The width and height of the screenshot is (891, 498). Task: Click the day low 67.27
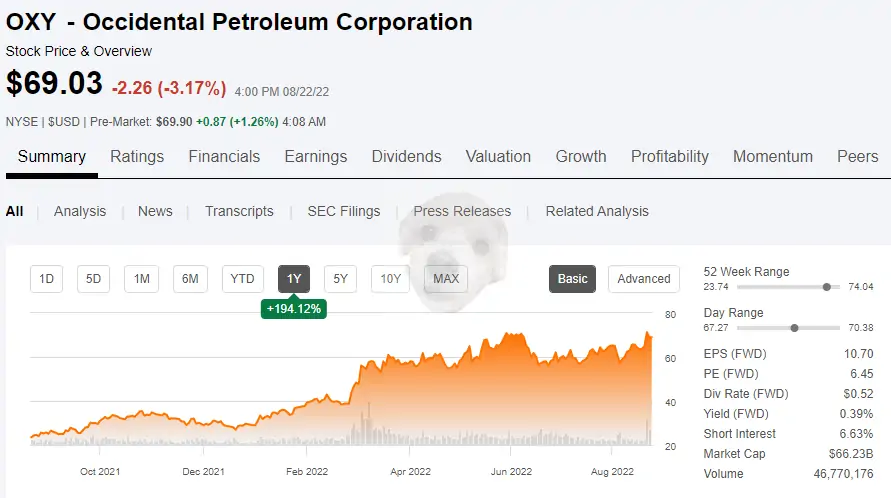click(716, 327)
